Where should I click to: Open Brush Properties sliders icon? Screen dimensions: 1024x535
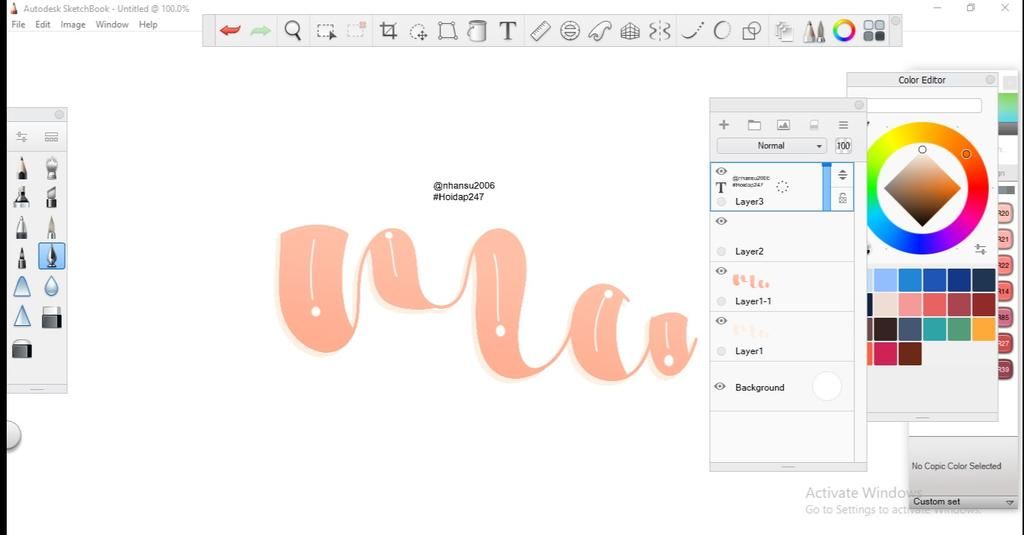click(22, 137)
